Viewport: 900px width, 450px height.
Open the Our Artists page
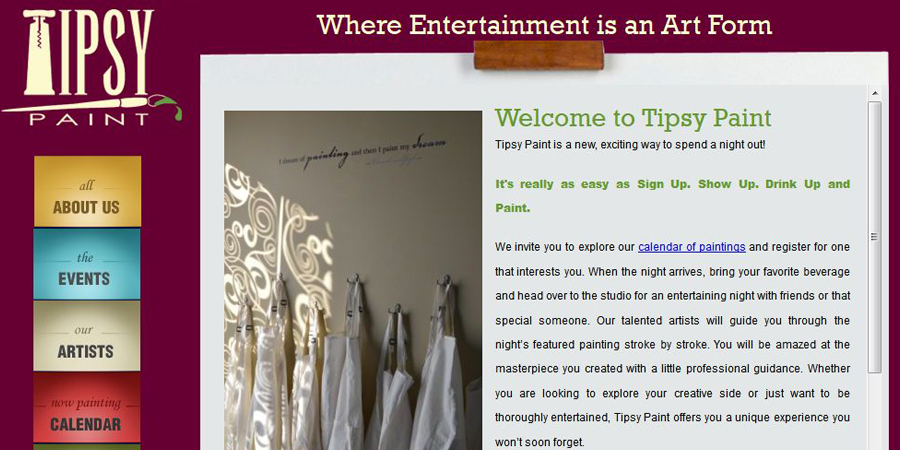click(x=87, y=336)
